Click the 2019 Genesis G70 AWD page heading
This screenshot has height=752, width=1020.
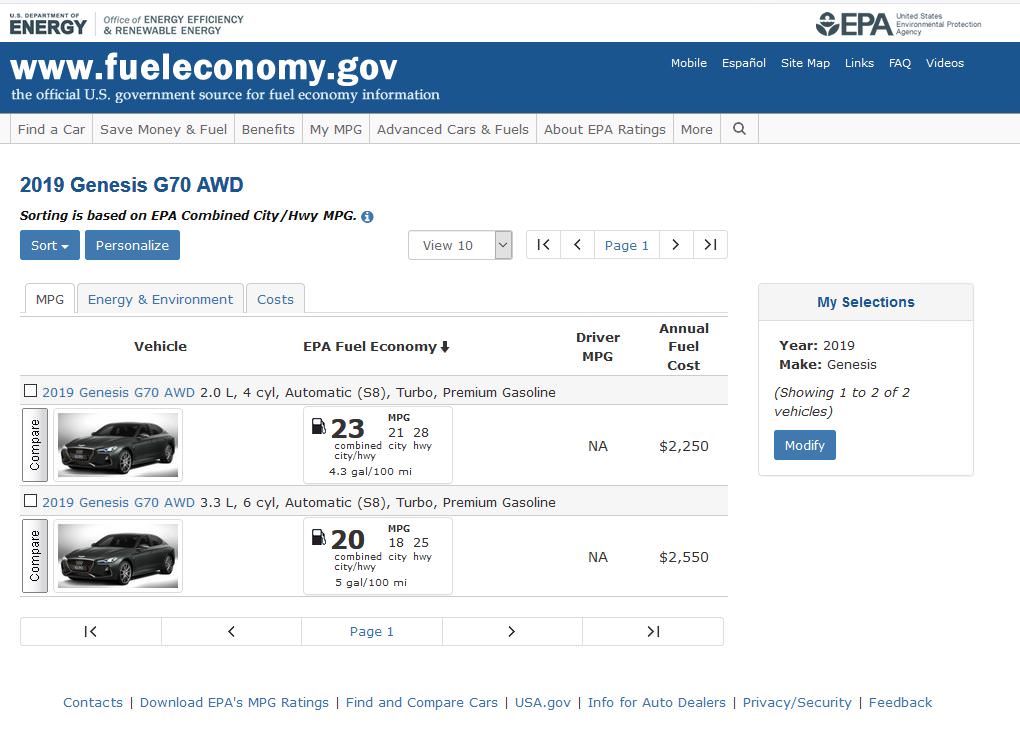point(131,185)
